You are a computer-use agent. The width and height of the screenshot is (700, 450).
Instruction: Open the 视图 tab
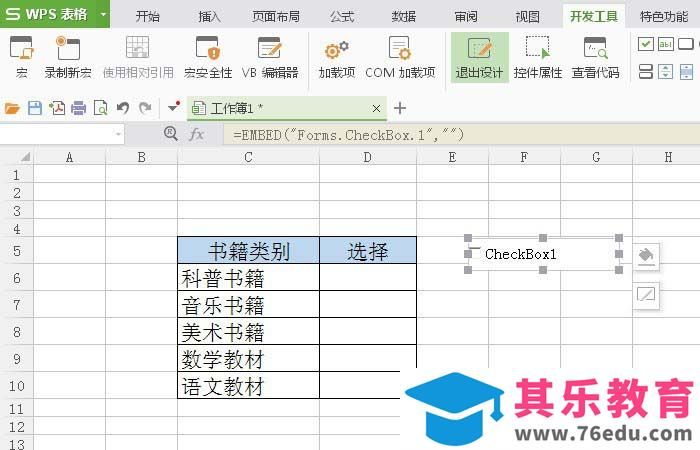[x=528, y=17]
